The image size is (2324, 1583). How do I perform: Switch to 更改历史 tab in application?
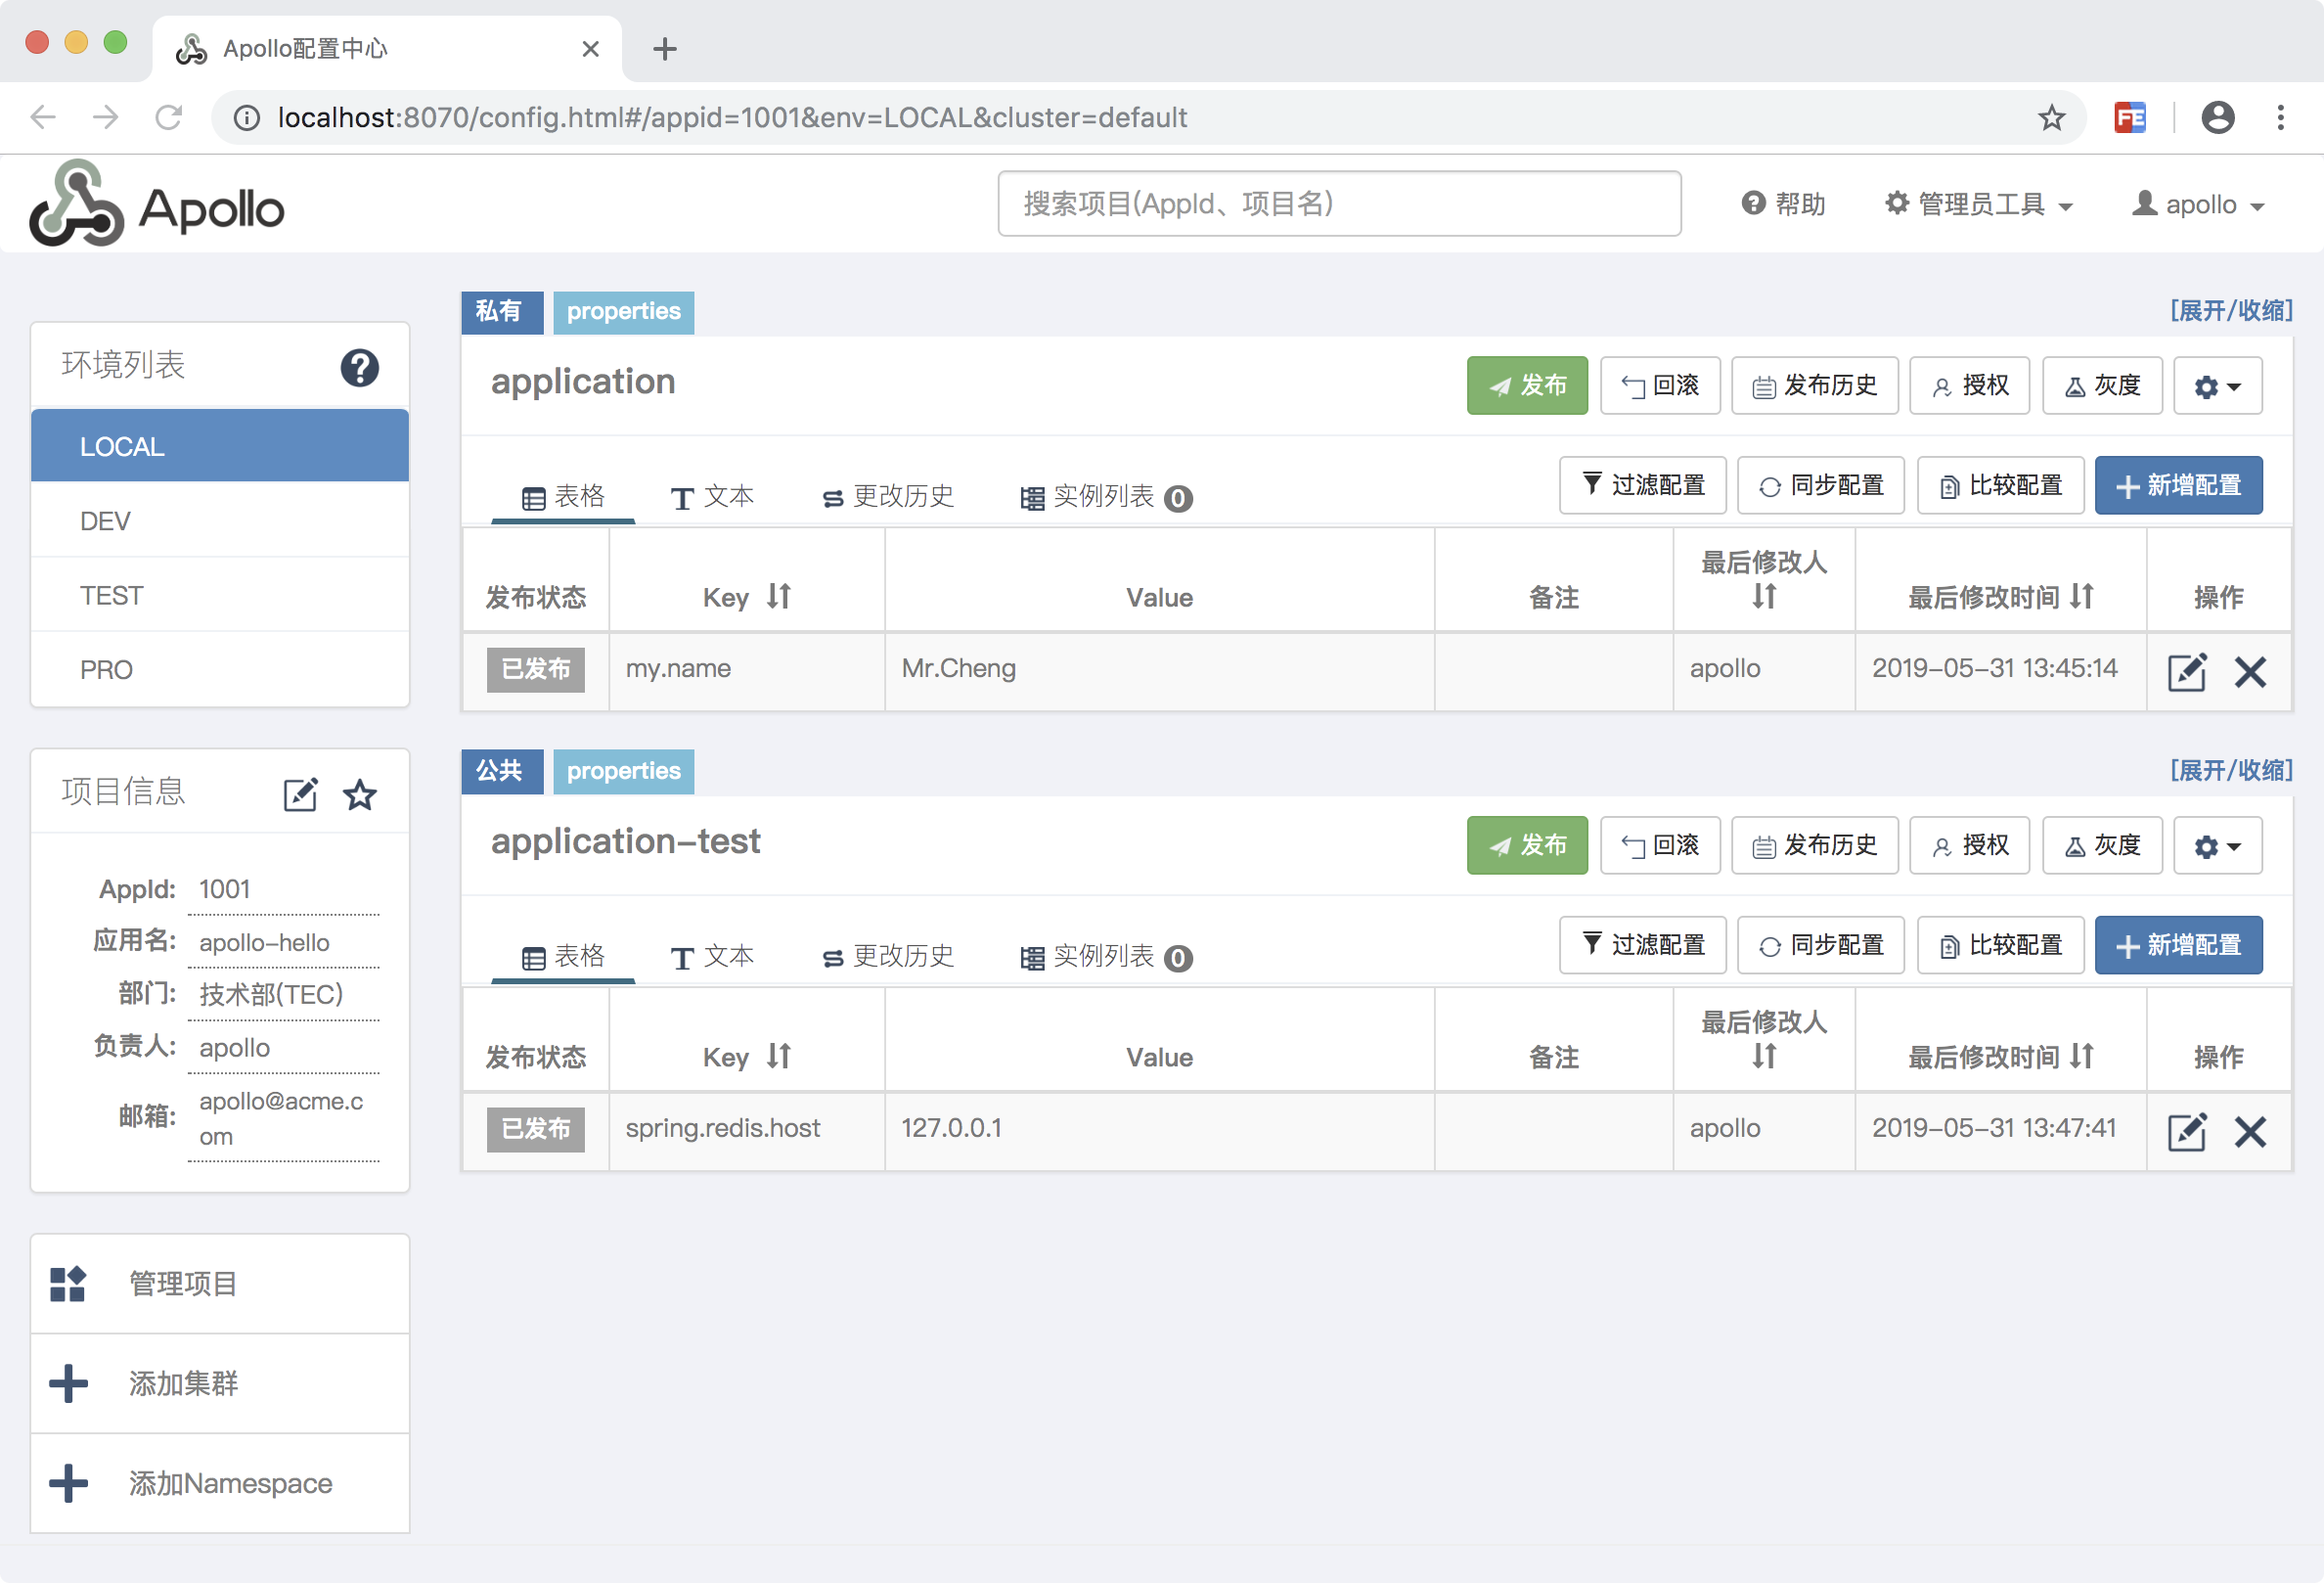888,496
